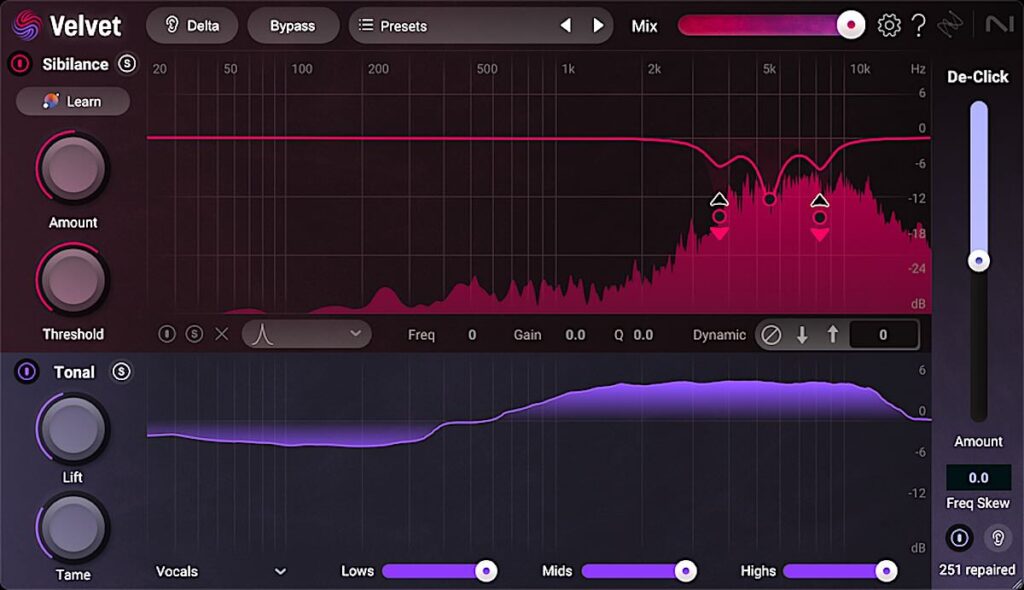The width and height of the screenshot is (1024, 590).
Task: Set dynamic mode to upward arrow
Action: click(832, 335)
